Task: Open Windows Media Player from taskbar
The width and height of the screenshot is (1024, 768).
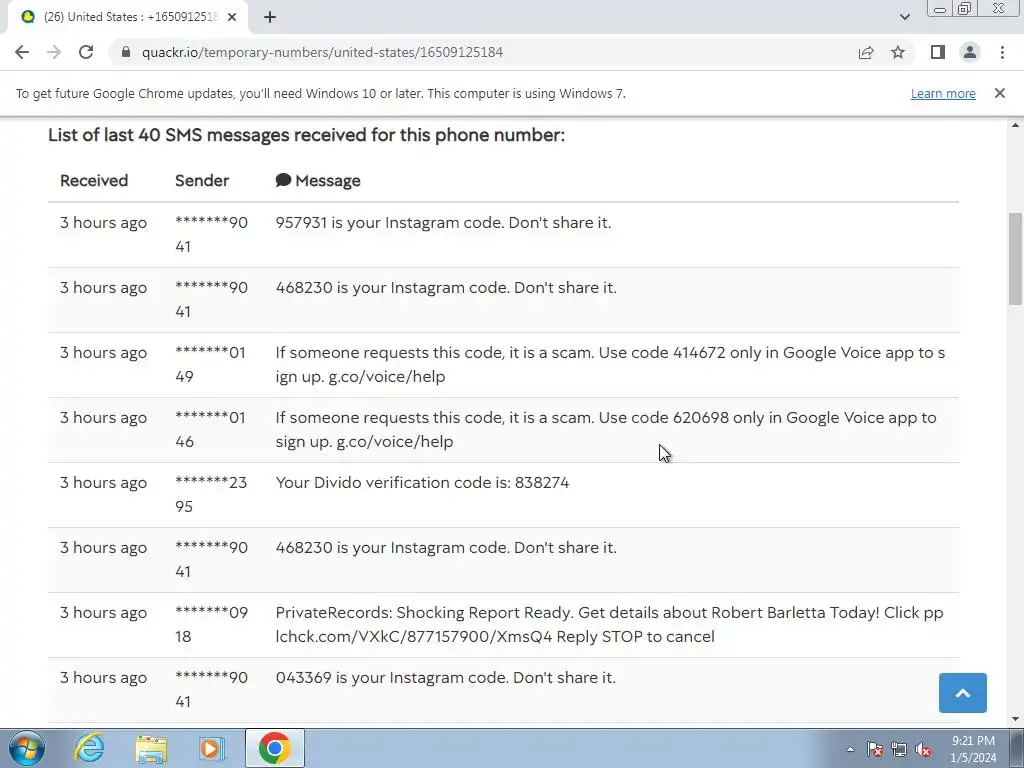Action: (x=212, y=748)
